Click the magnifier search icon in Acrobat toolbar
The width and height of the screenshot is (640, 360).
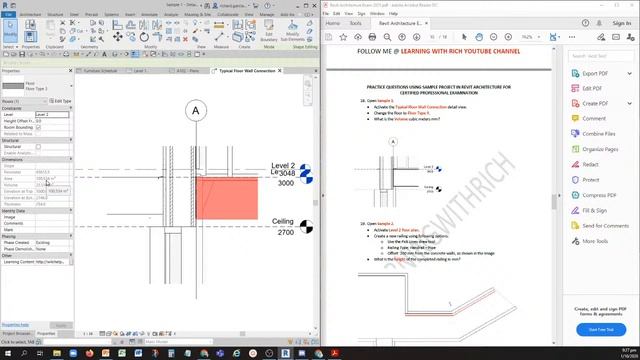[x=387, y=37]
